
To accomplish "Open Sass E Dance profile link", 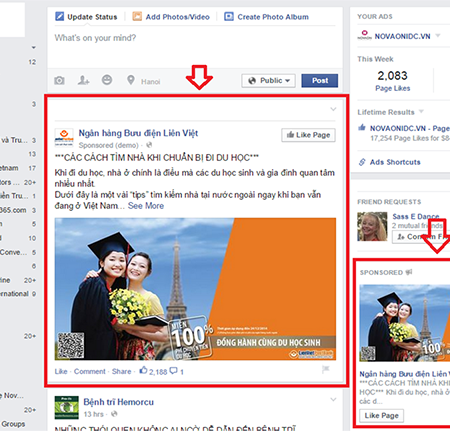I will pos(416,217).
